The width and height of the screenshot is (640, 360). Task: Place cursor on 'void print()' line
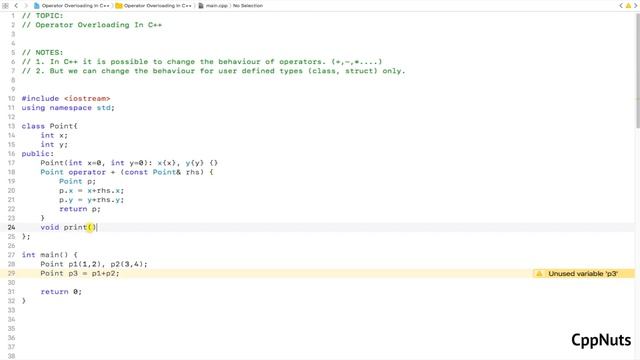(68, 227)
